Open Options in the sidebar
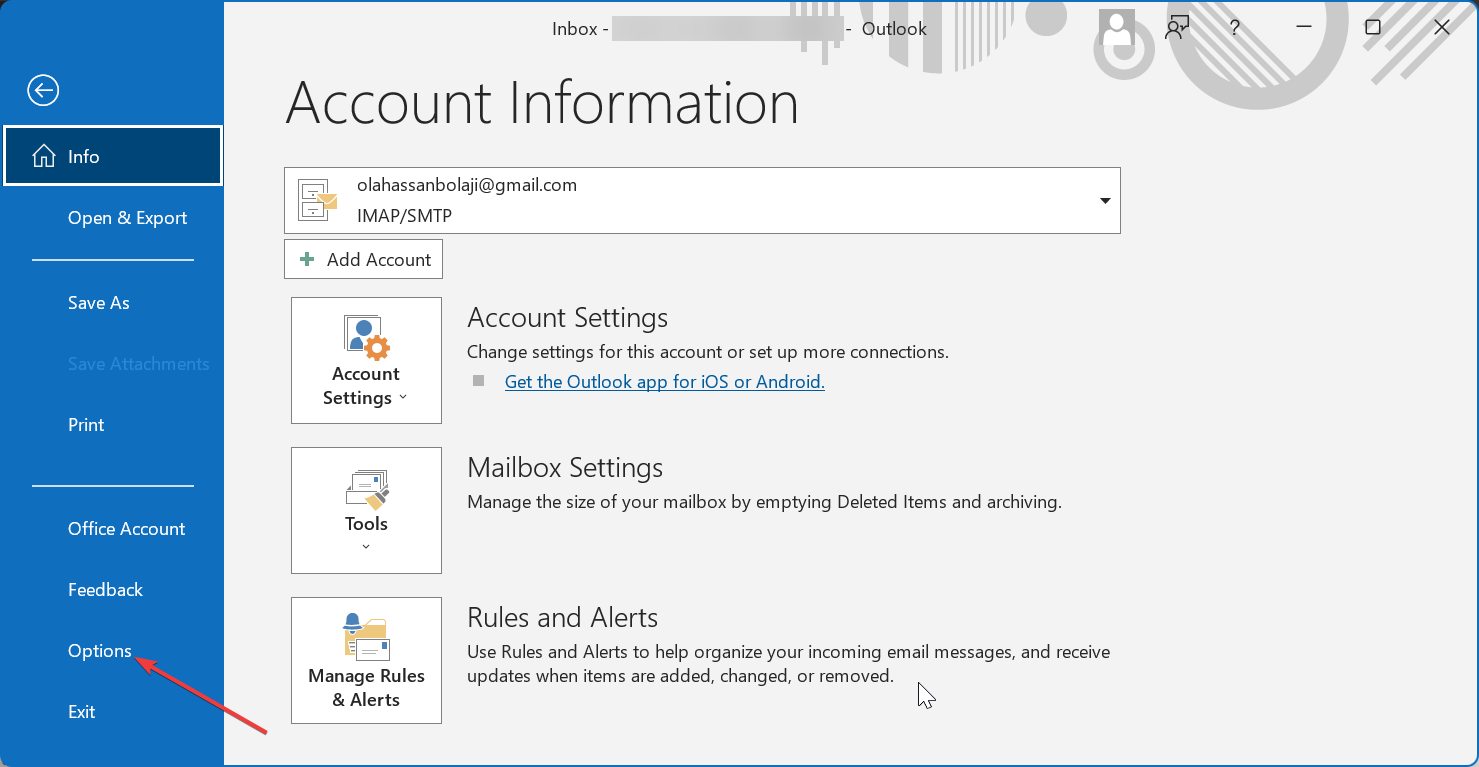1479x767 pixels. (100, 651)
